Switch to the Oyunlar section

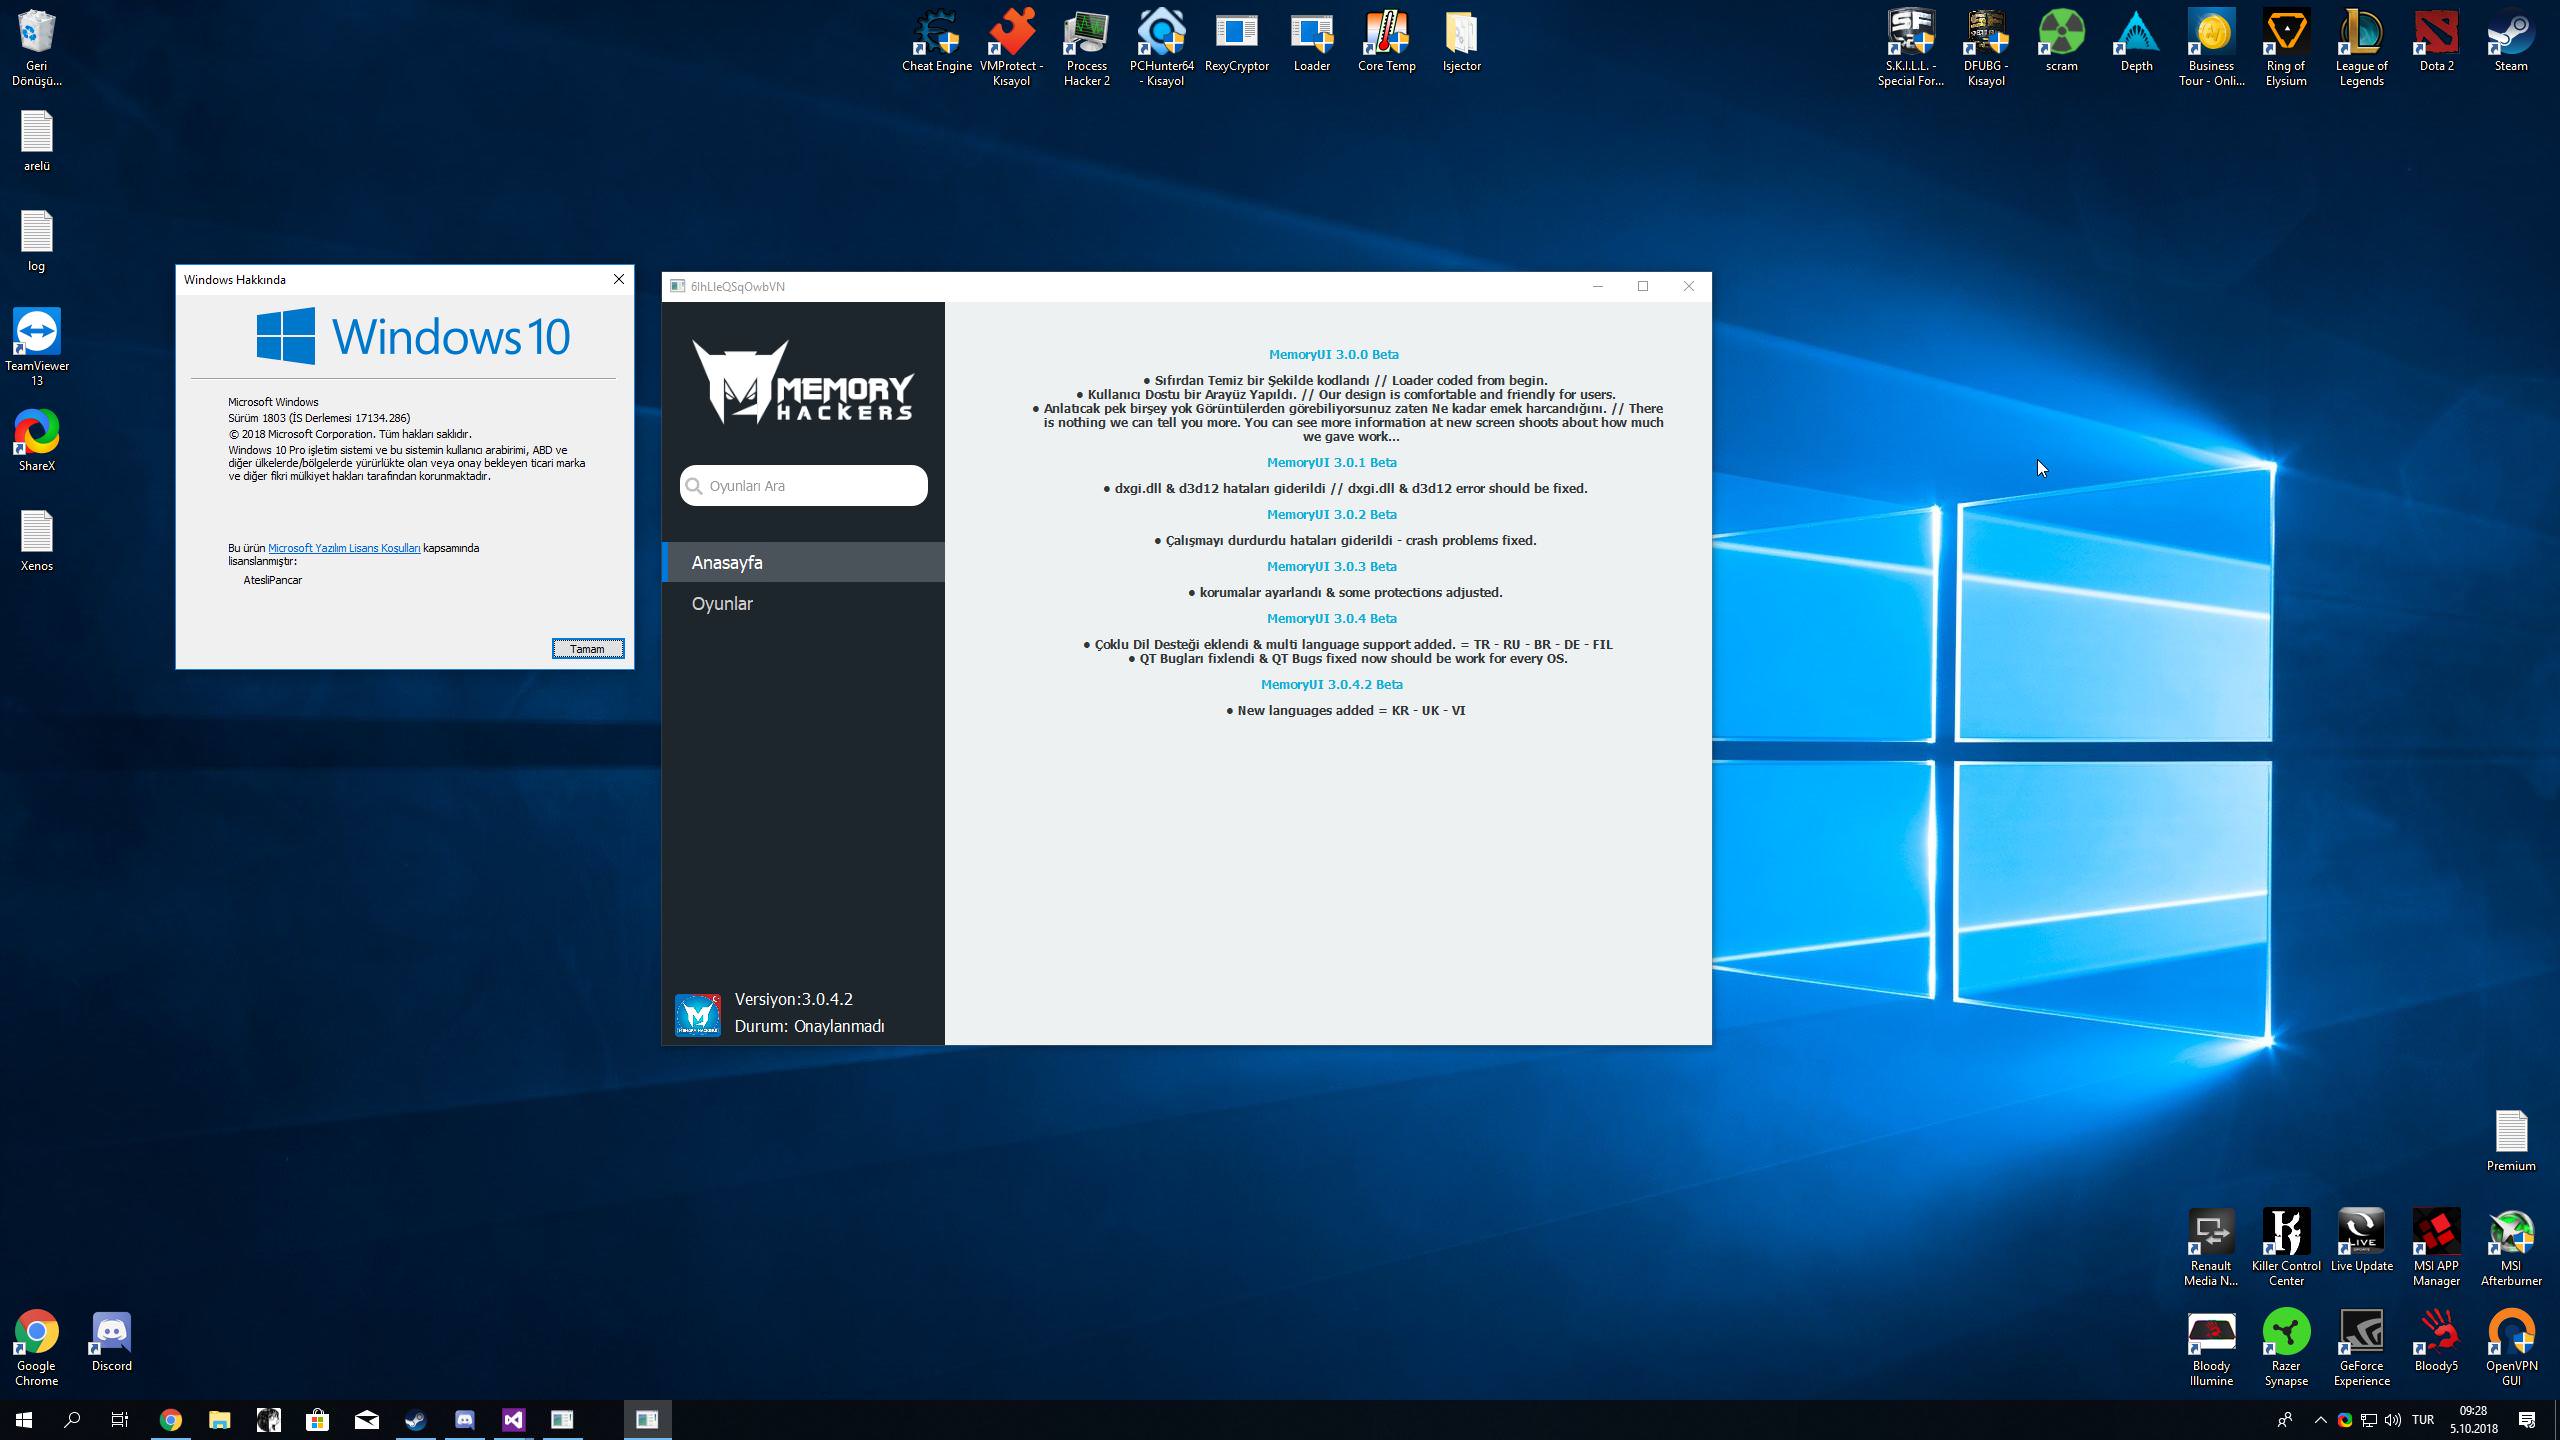(x=804, y=604)
